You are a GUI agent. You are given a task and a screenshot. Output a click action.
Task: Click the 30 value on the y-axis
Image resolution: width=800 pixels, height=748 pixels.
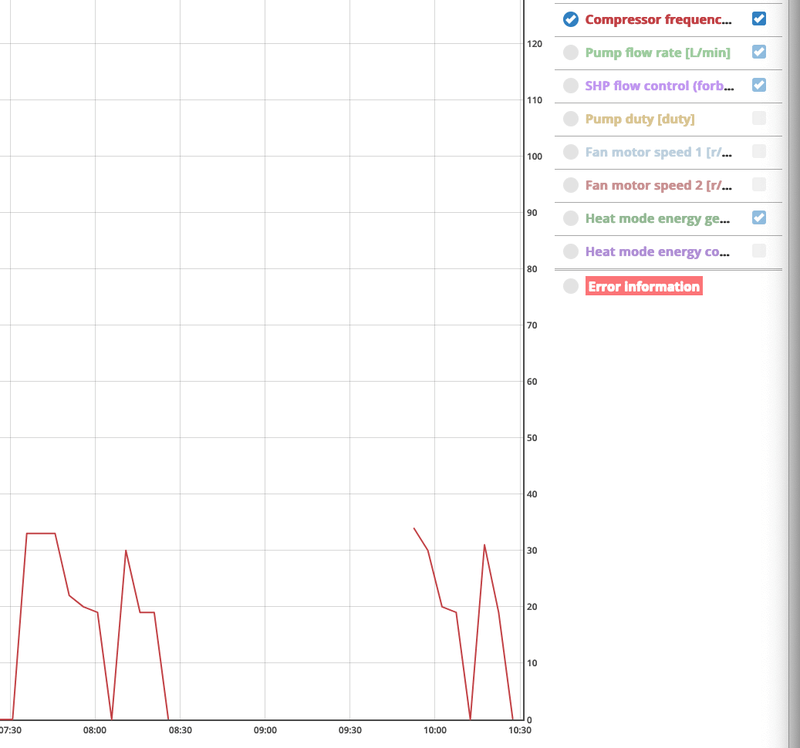tap(532, 551)
